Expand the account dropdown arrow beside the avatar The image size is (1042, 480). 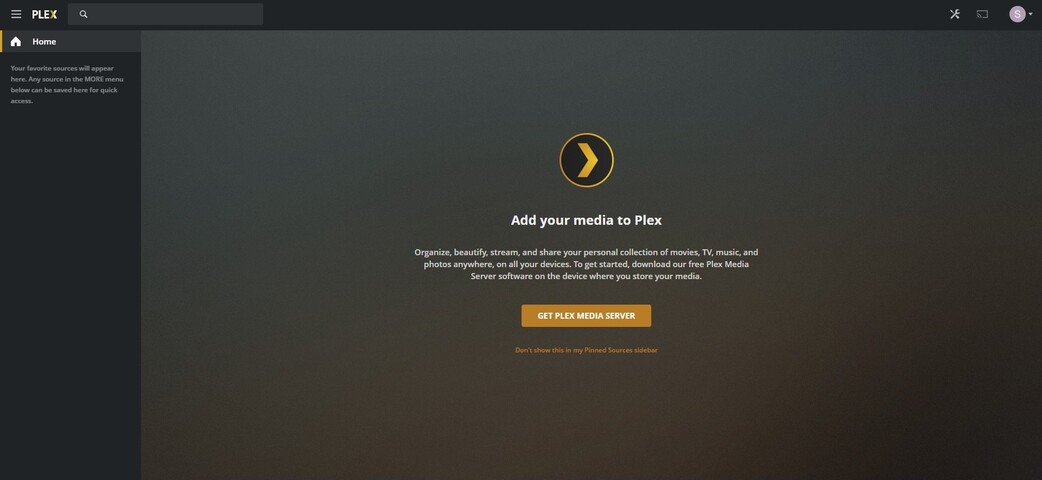(1031, 14)
